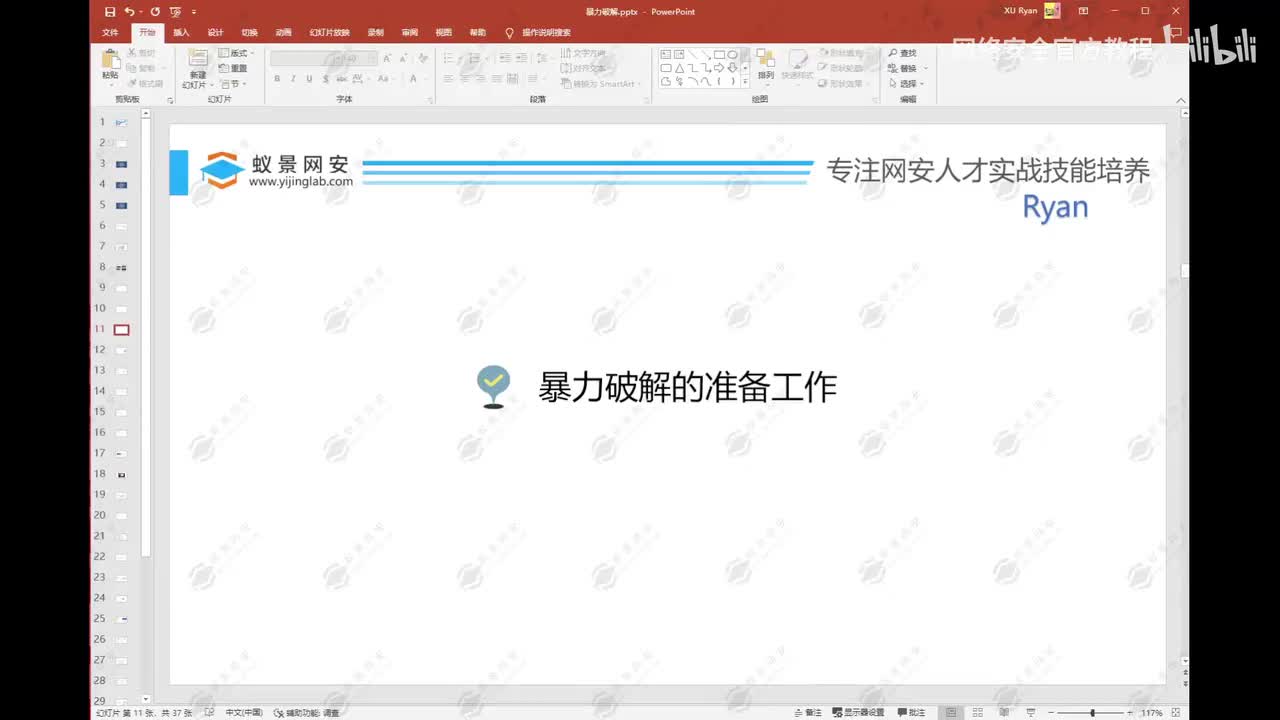Switch to slide sorter view
The height and width of the screenshot is (720, 1280).
pyautogui.click(x=977, y=713)
